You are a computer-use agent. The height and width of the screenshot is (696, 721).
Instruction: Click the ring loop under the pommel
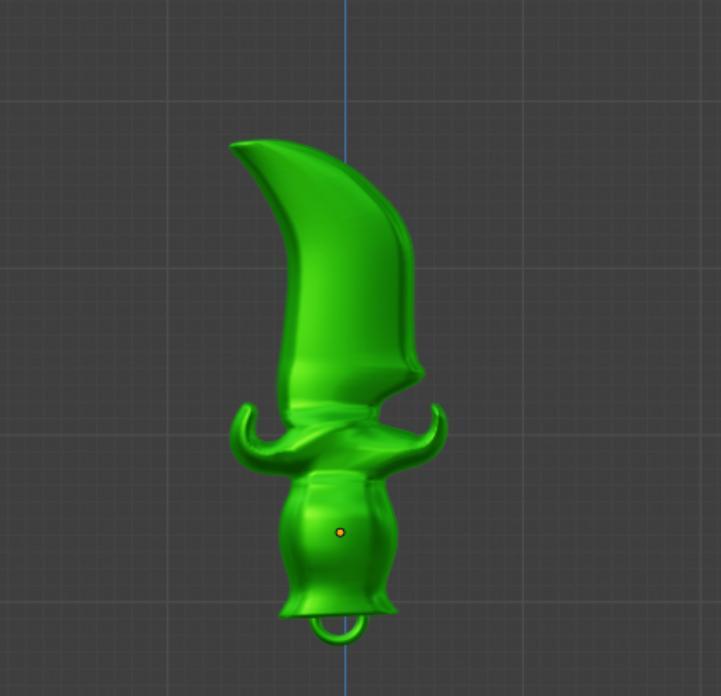pos(340,629)
